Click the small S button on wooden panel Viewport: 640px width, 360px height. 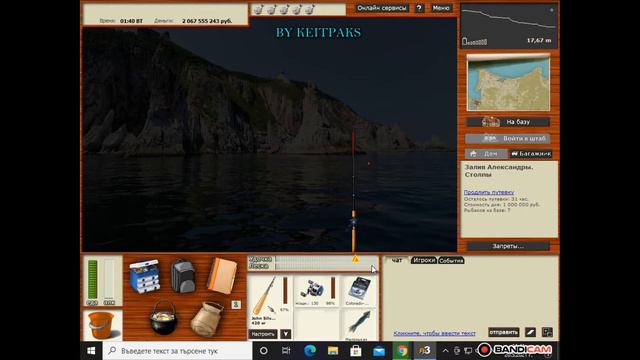click(236, 304)
